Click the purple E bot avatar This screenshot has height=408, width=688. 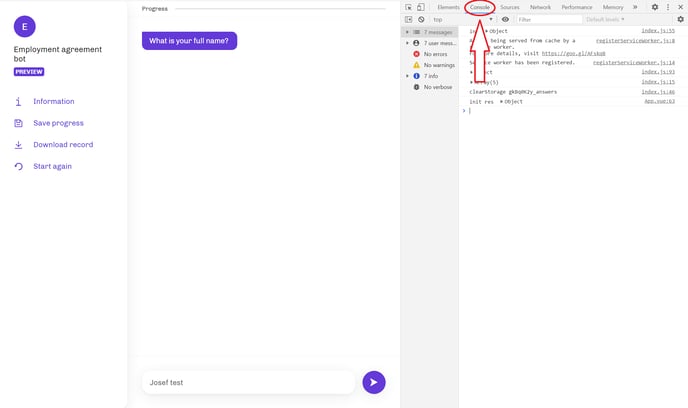point(25,27)
